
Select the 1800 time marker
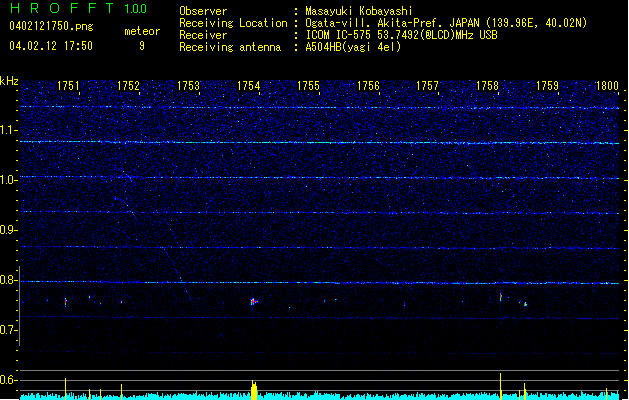pyautogui.click(x=607, y=86)
